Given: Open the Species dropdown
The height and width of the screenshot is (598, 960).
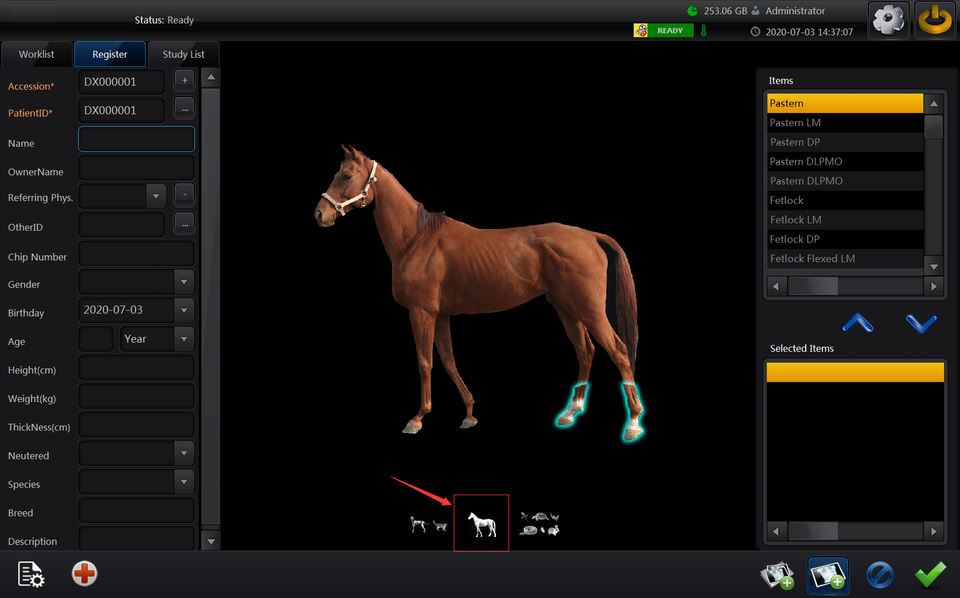Looking at the screenshot, I should tap(183, 483).
